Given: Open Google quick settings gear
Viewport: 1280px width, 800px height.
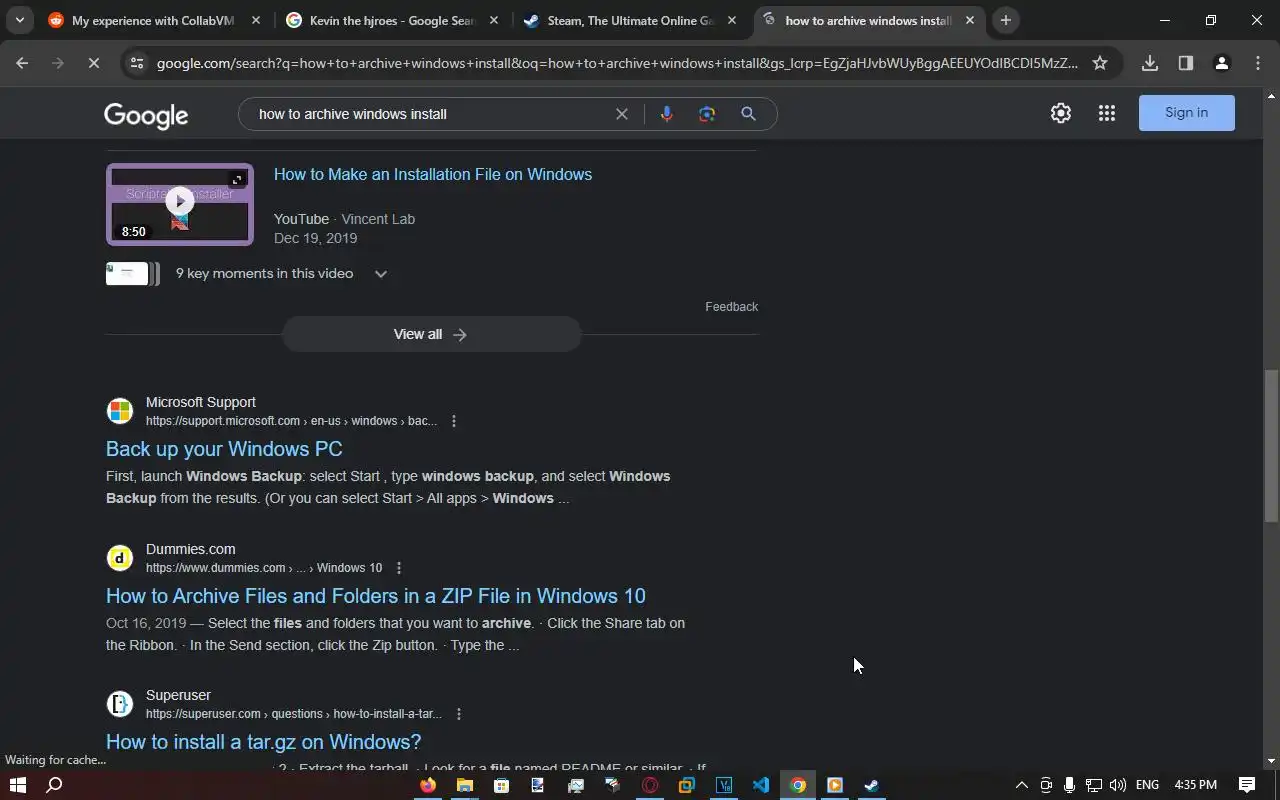Looking at the screenshot, I should (1061, 113).
